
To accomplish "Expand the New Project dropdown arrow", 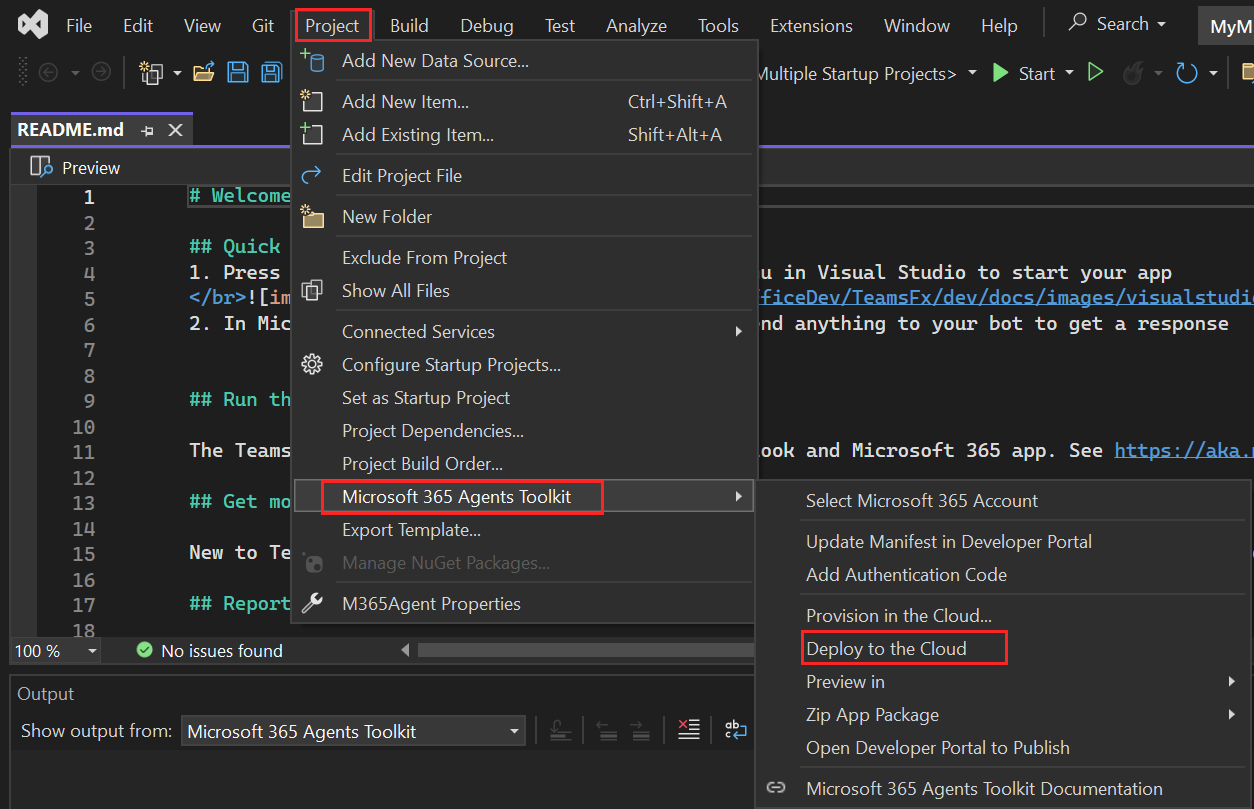I will click(177, 73).
